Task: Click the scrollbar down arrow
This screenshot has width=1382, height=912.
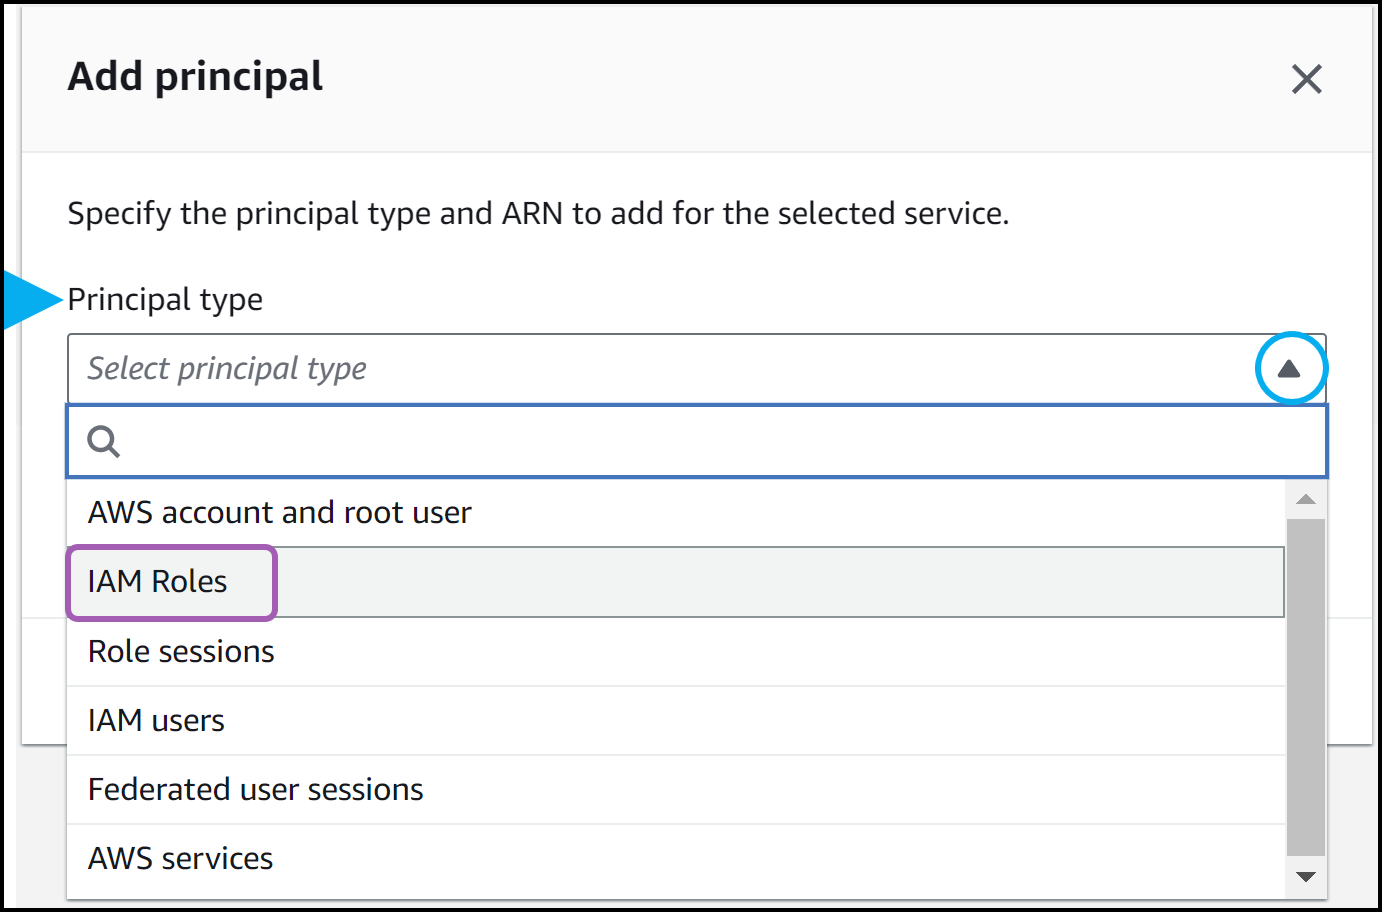Action: point(1305,876)
